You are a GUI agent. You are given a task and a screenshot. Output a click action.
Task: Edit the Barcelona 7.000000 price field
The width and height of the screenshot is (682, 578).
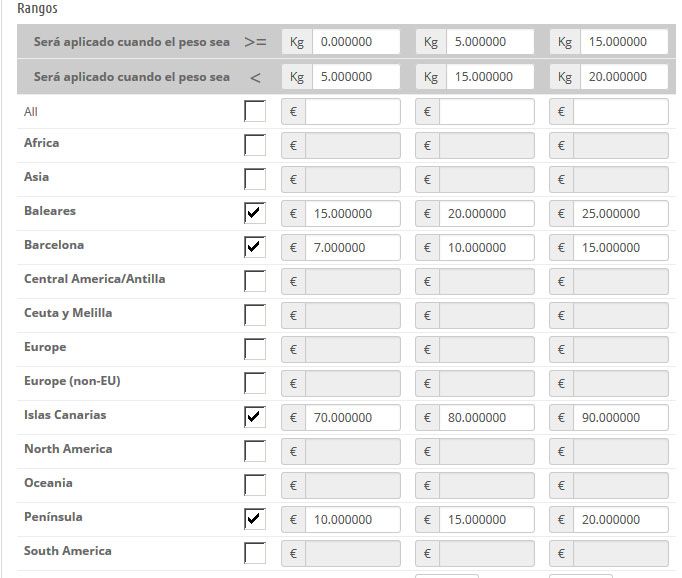pyautogui.click(x=352, y=248)
